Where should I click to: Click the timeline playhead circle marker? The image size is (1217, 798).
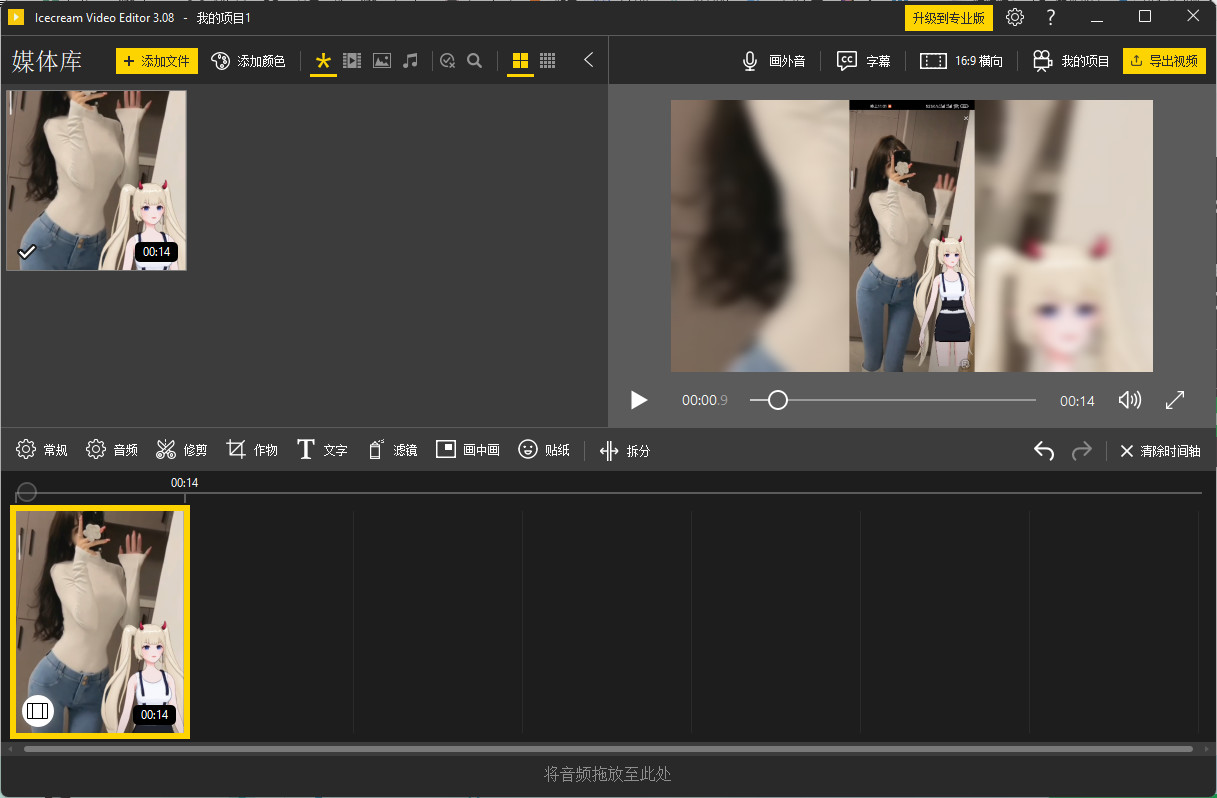point(27,492)
